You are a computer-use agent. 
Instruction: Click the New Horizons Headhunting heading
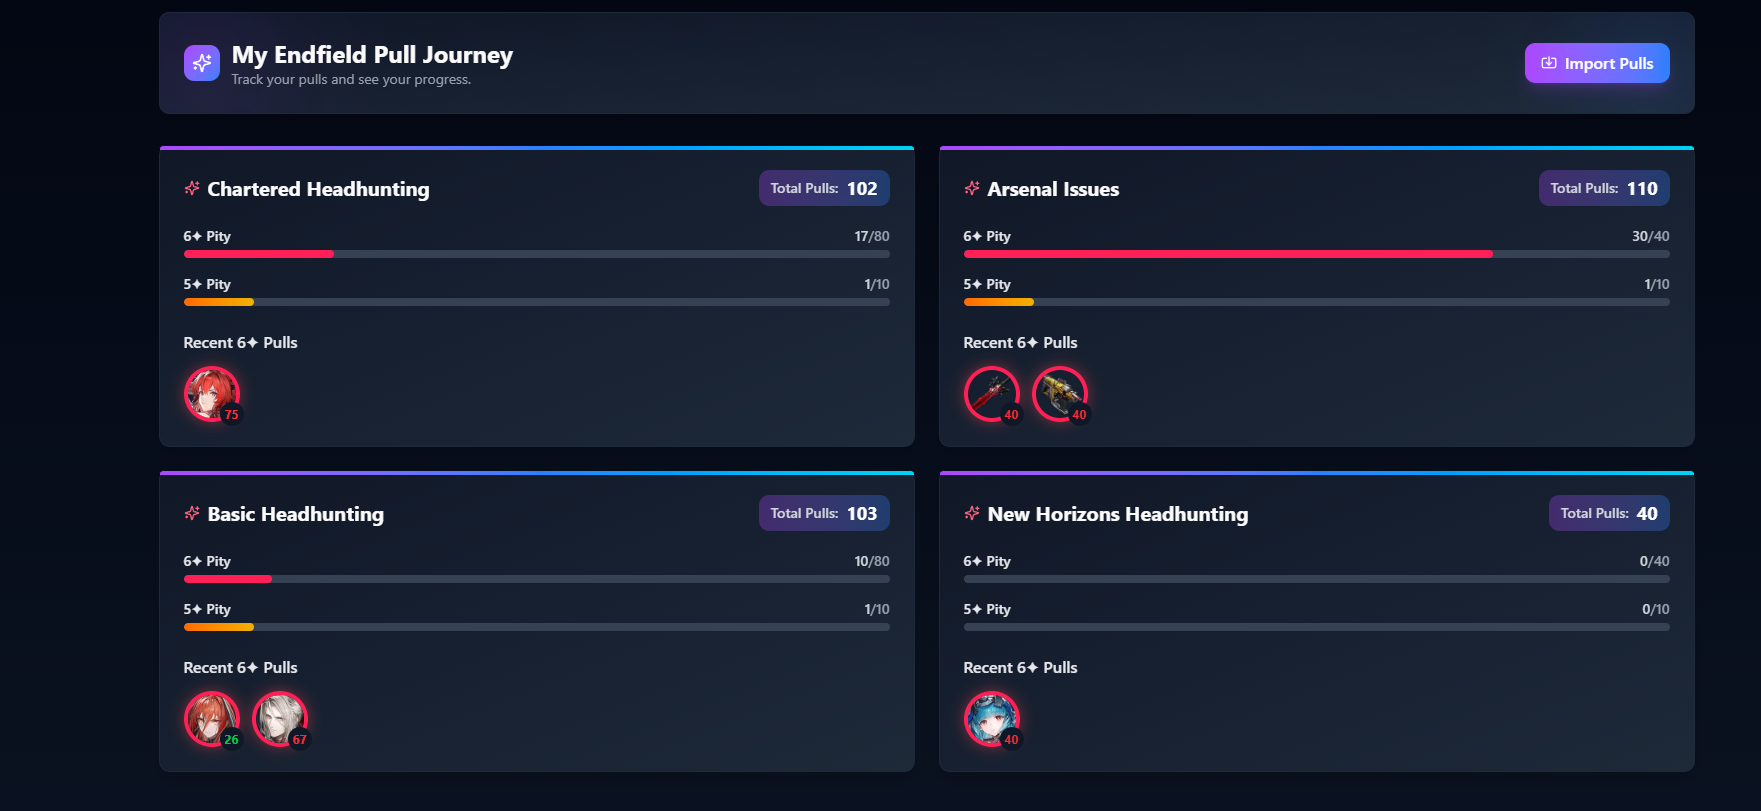click(1118, 514)
